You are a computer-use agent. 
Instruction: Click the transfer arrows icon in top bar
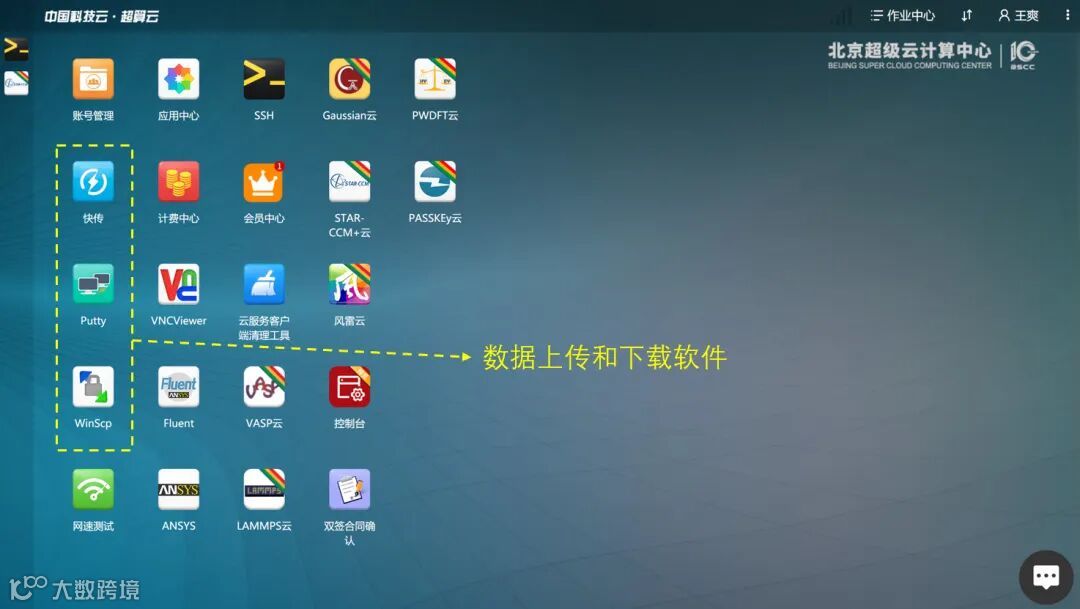[966, 15]
